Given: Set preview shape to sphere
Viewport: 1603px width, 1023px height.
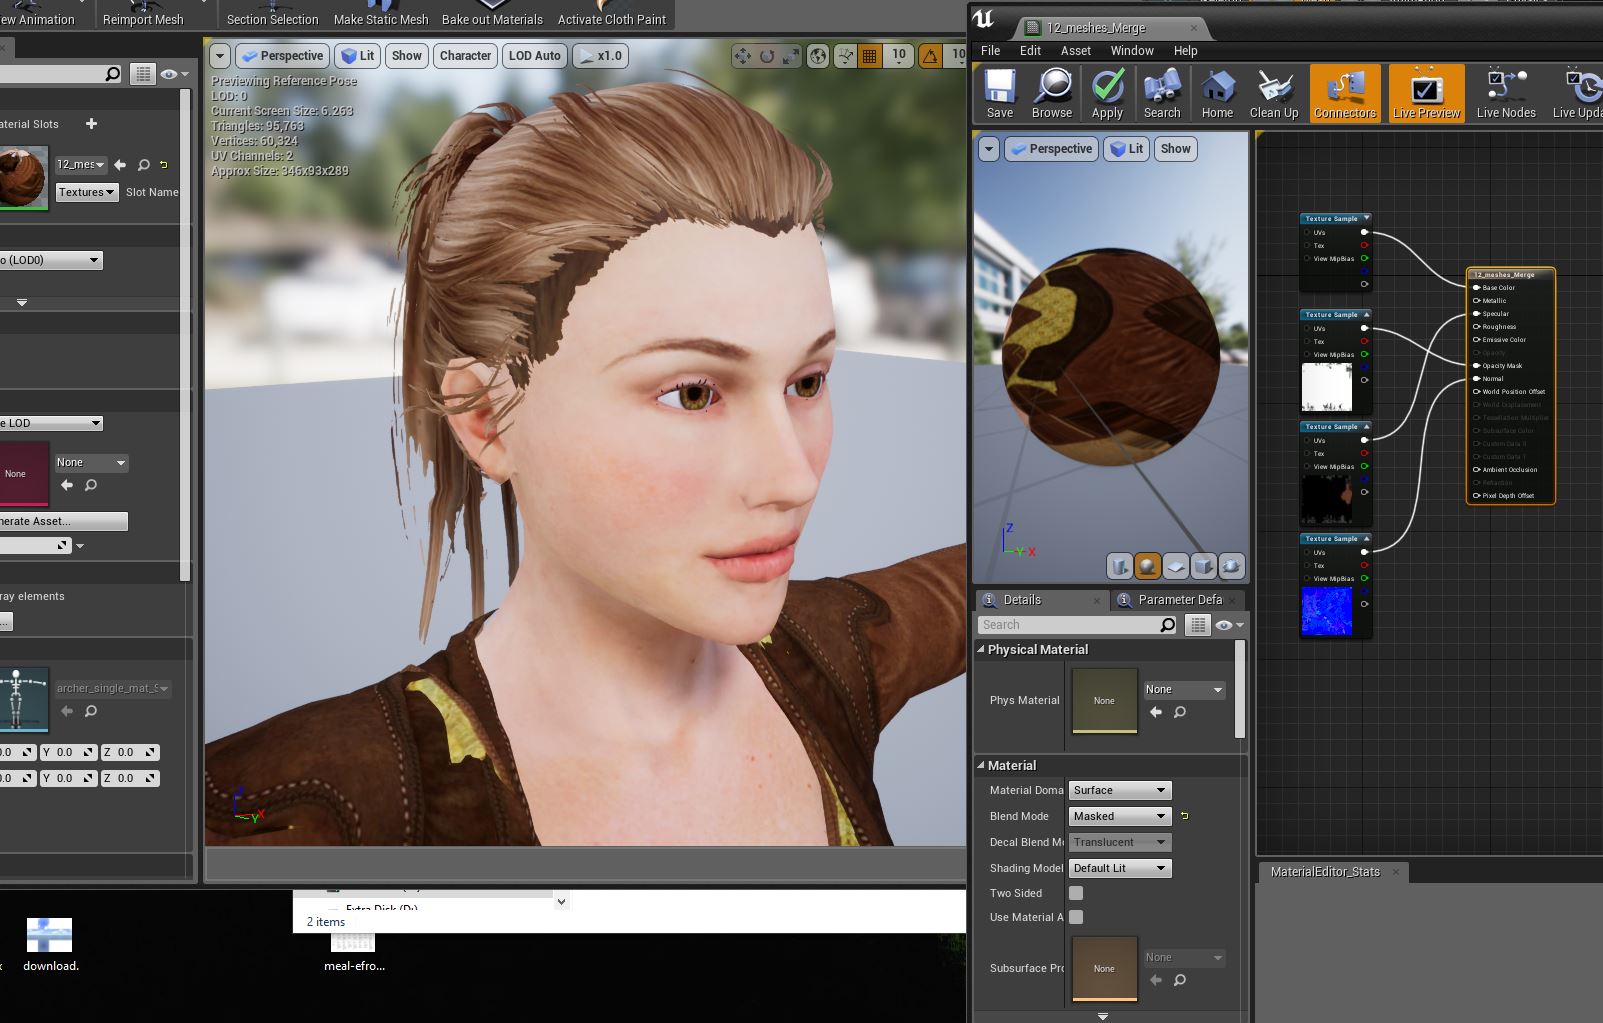Looking at the screenshot, I should coord(1148,566).
